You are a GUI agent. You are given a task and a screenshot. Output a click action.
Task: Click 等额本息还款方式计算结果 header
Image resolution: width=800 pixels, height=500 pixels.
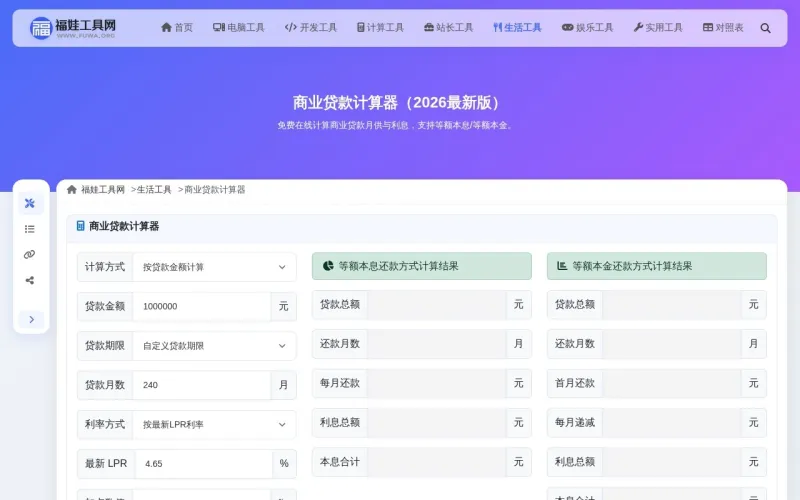coord(421,266)
